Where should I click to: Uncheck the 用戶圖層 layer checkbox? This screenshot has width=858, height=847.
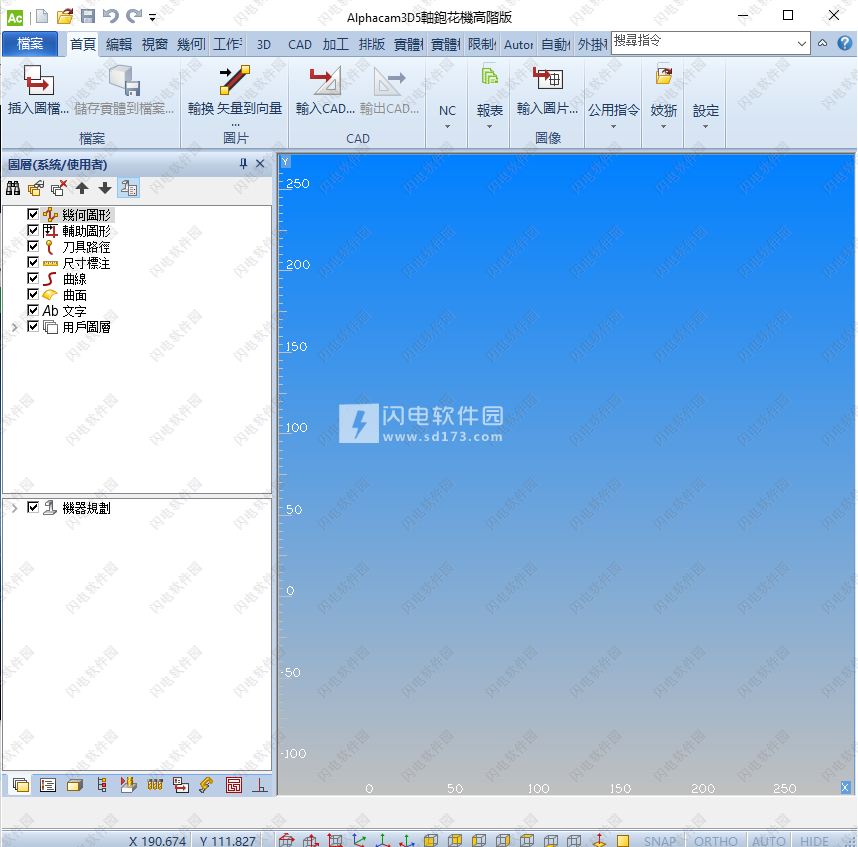[x=33, y=326]
